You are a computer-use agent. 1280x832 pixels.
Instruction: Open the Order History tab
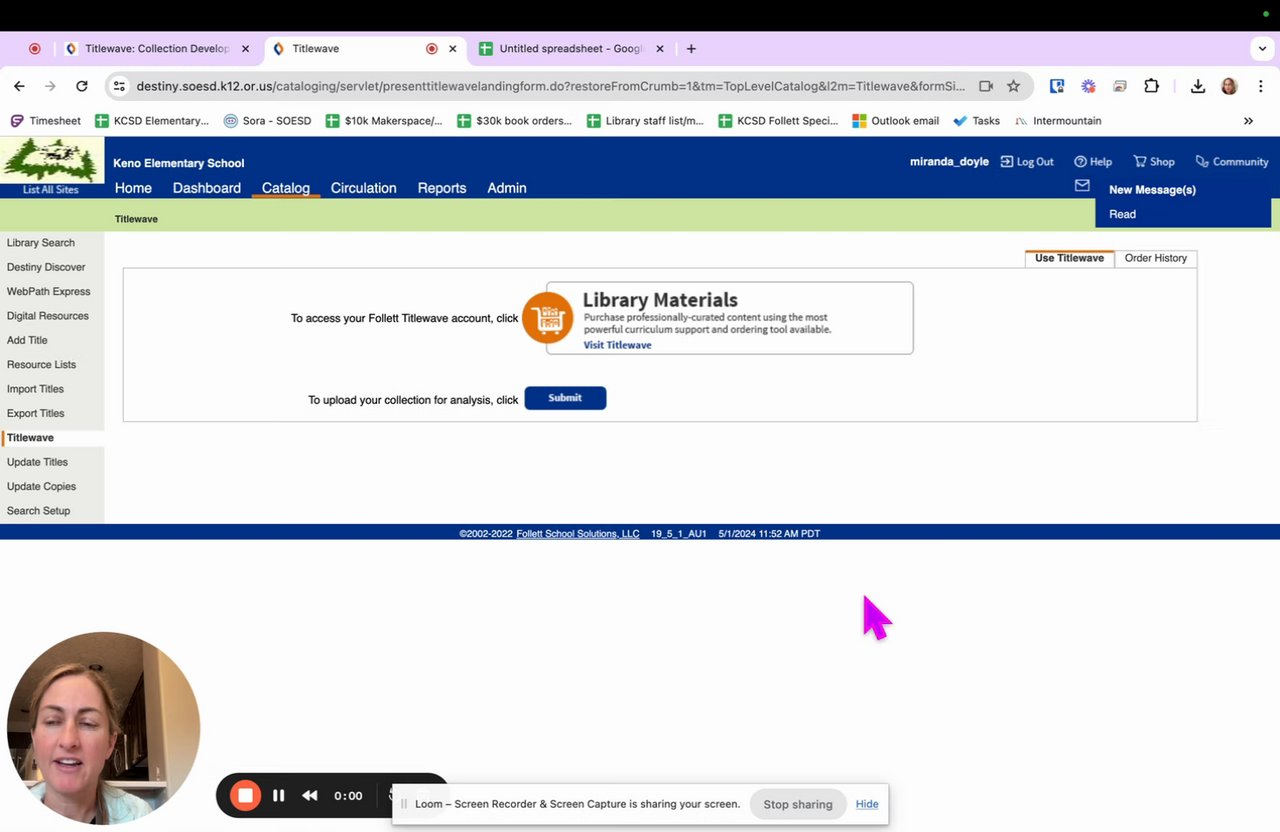[1155, 258]
